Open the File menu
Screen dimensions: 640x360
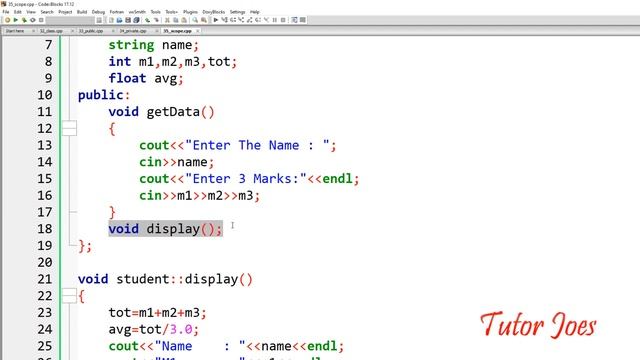6,12
